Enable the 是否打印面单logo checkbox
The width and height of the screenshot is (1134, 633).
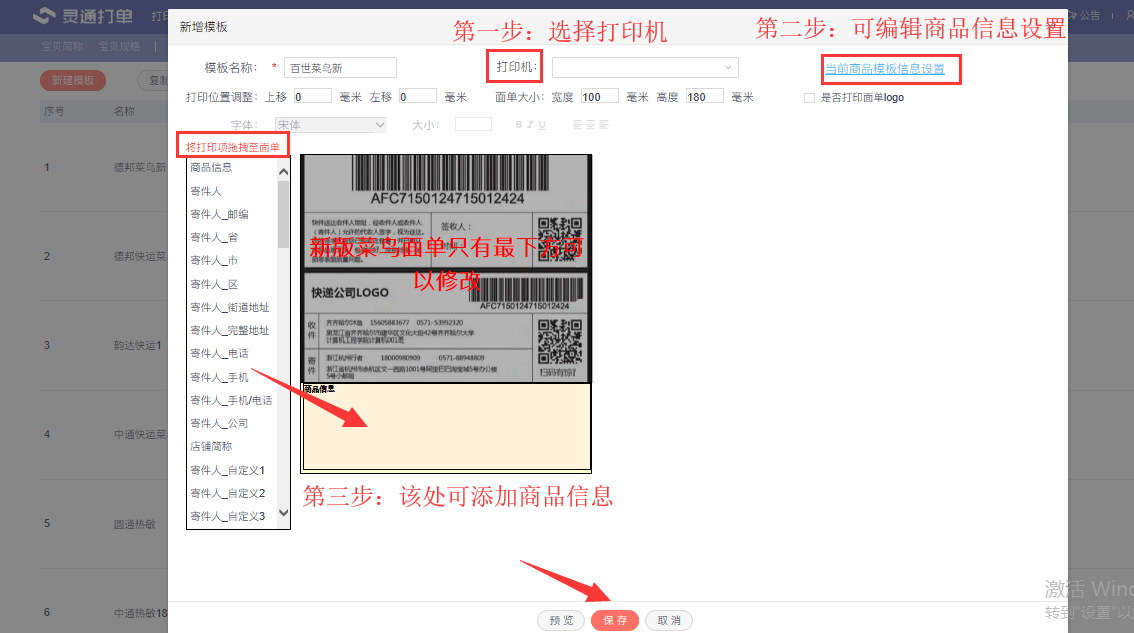click(809, 98)
